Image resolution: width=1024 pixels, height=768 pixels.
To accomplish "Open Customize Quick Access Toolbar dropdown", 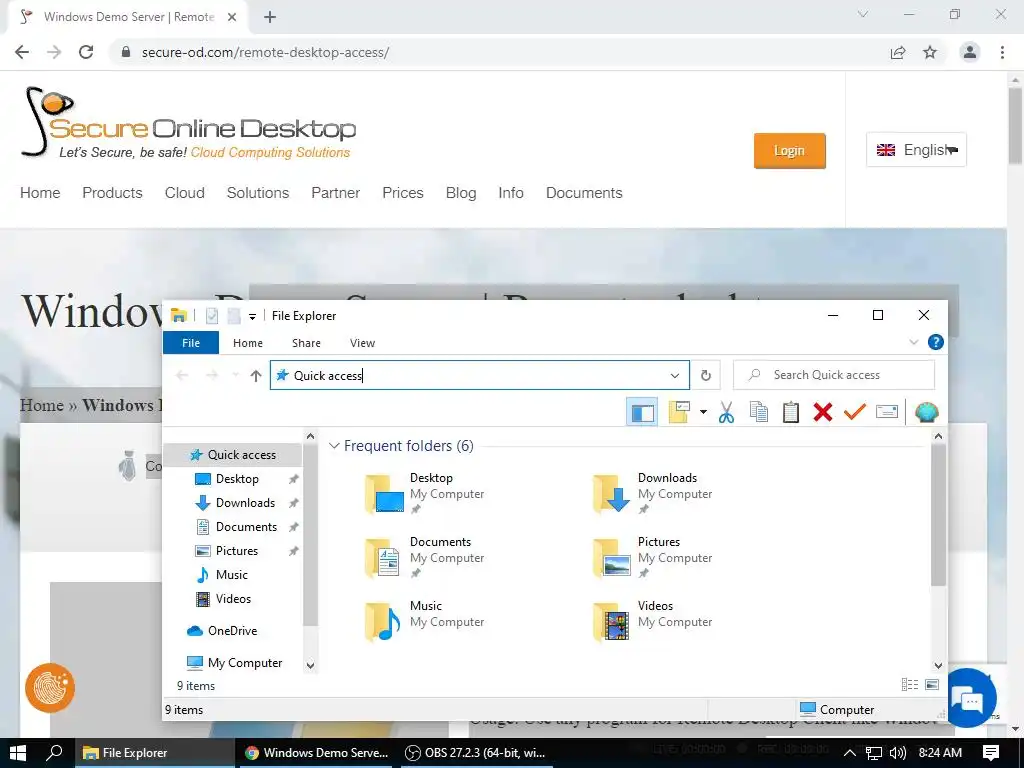I will (252, 317).
